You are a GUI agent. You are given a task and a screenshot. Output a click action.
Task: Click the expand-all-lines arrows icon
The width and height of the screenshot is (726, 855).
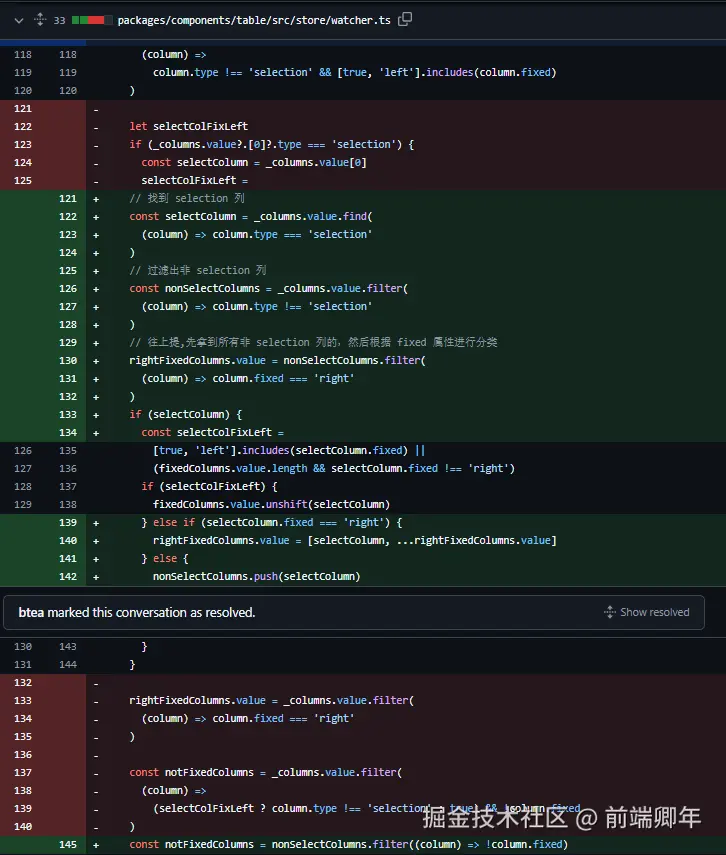(x=39, y=19)
